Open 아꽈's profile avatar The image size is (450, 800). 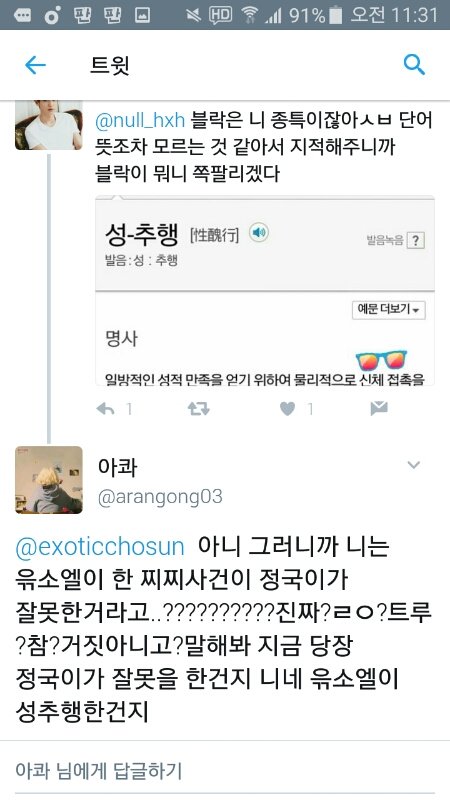48,480
